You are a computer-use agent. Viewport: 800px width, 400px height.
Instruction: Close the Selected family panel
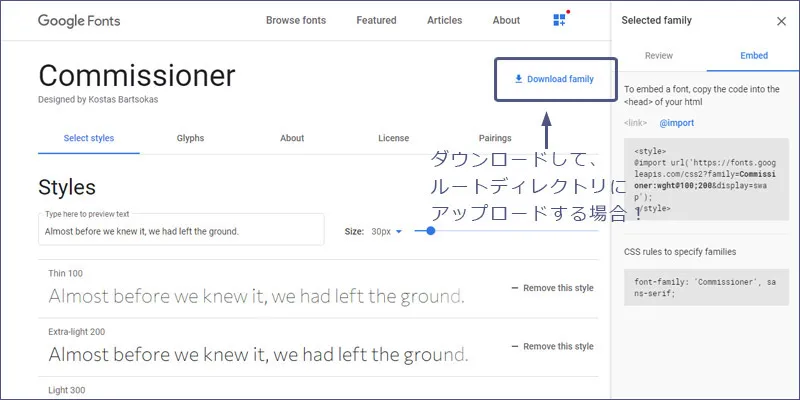tap(781, 20)
